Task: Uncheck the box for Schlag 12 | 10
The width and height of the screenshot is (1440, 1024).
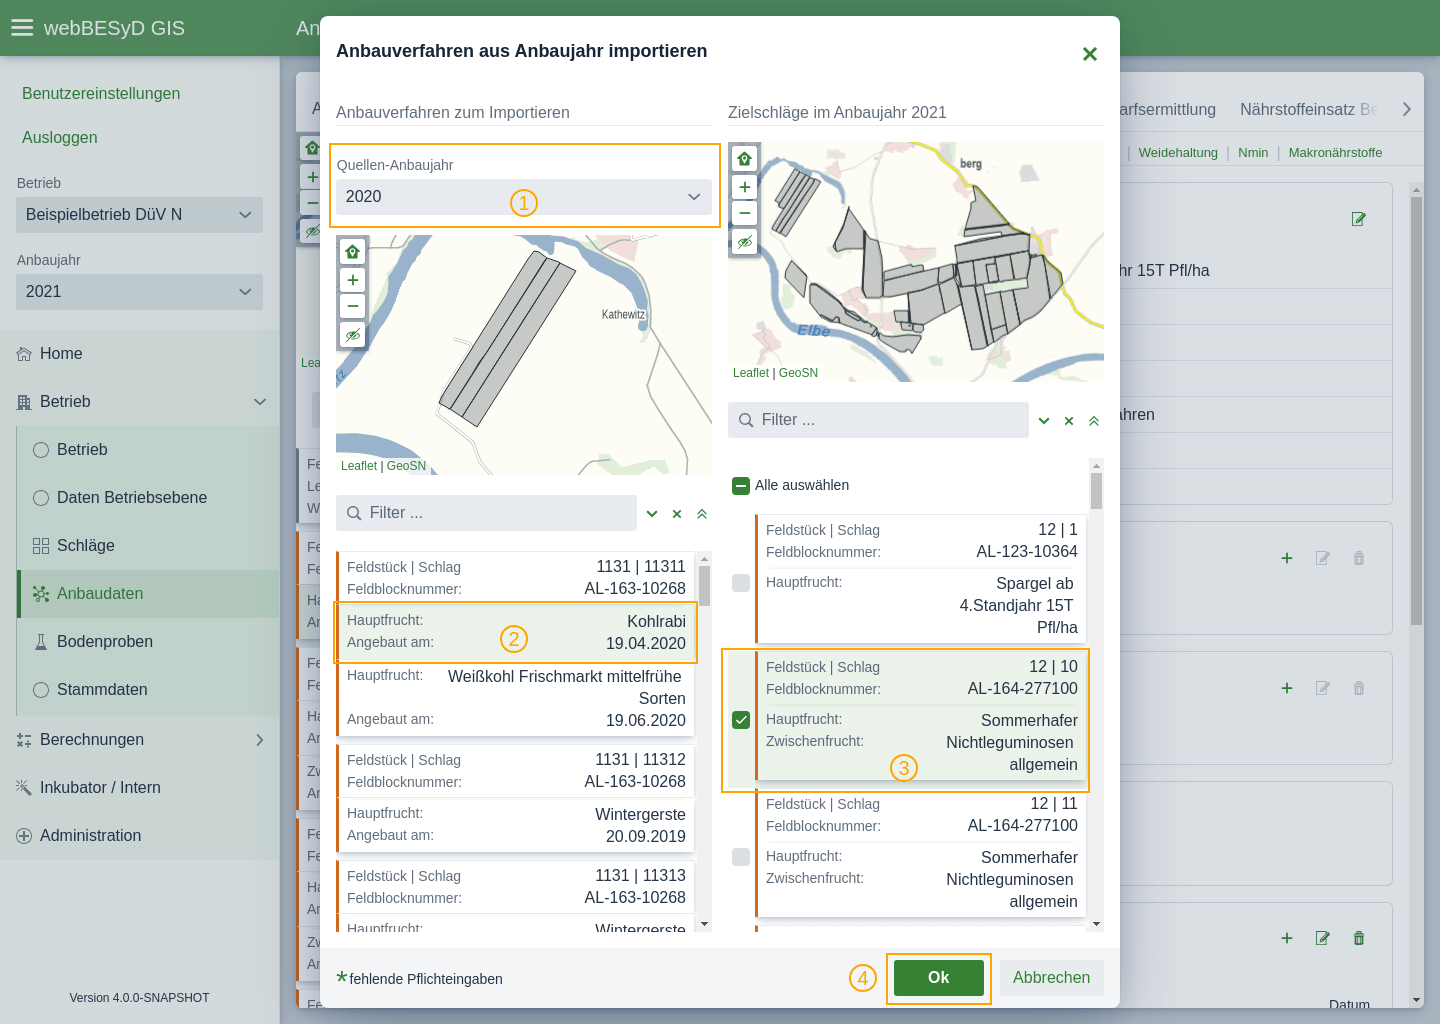Action: (741, 720)
